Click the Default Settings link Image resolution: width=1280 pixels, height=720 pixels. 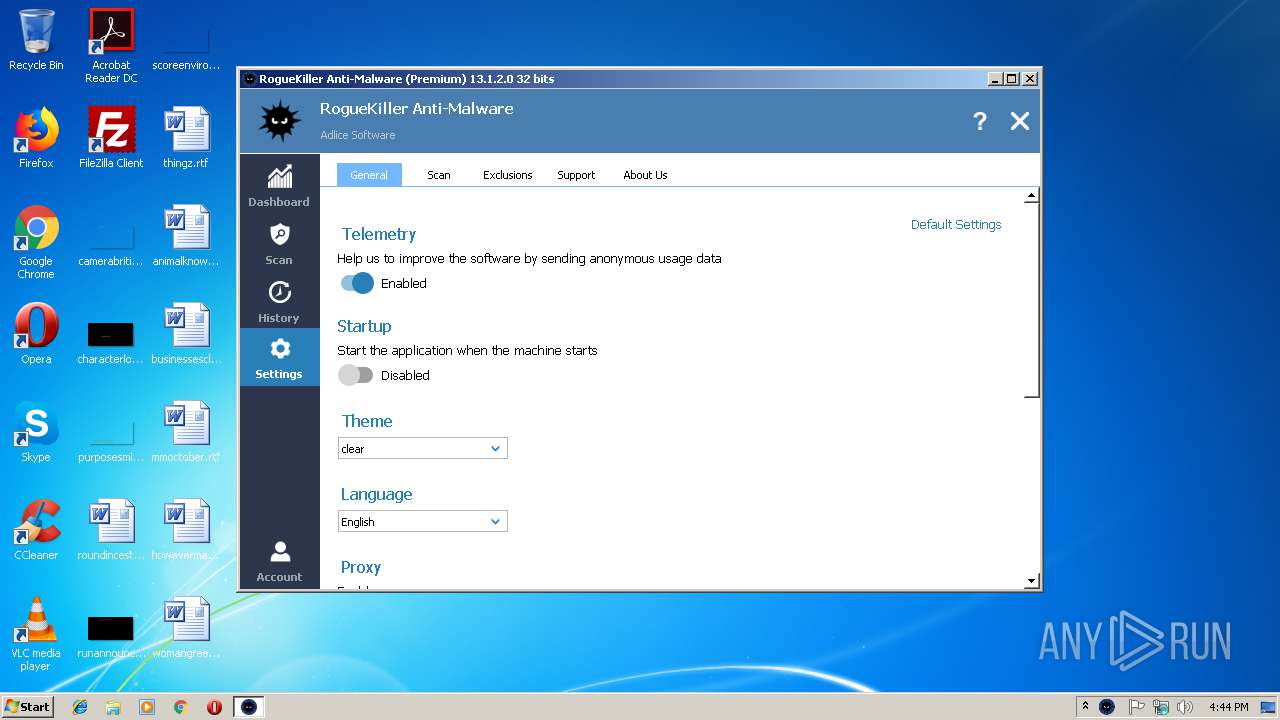(x=956, y=224)
